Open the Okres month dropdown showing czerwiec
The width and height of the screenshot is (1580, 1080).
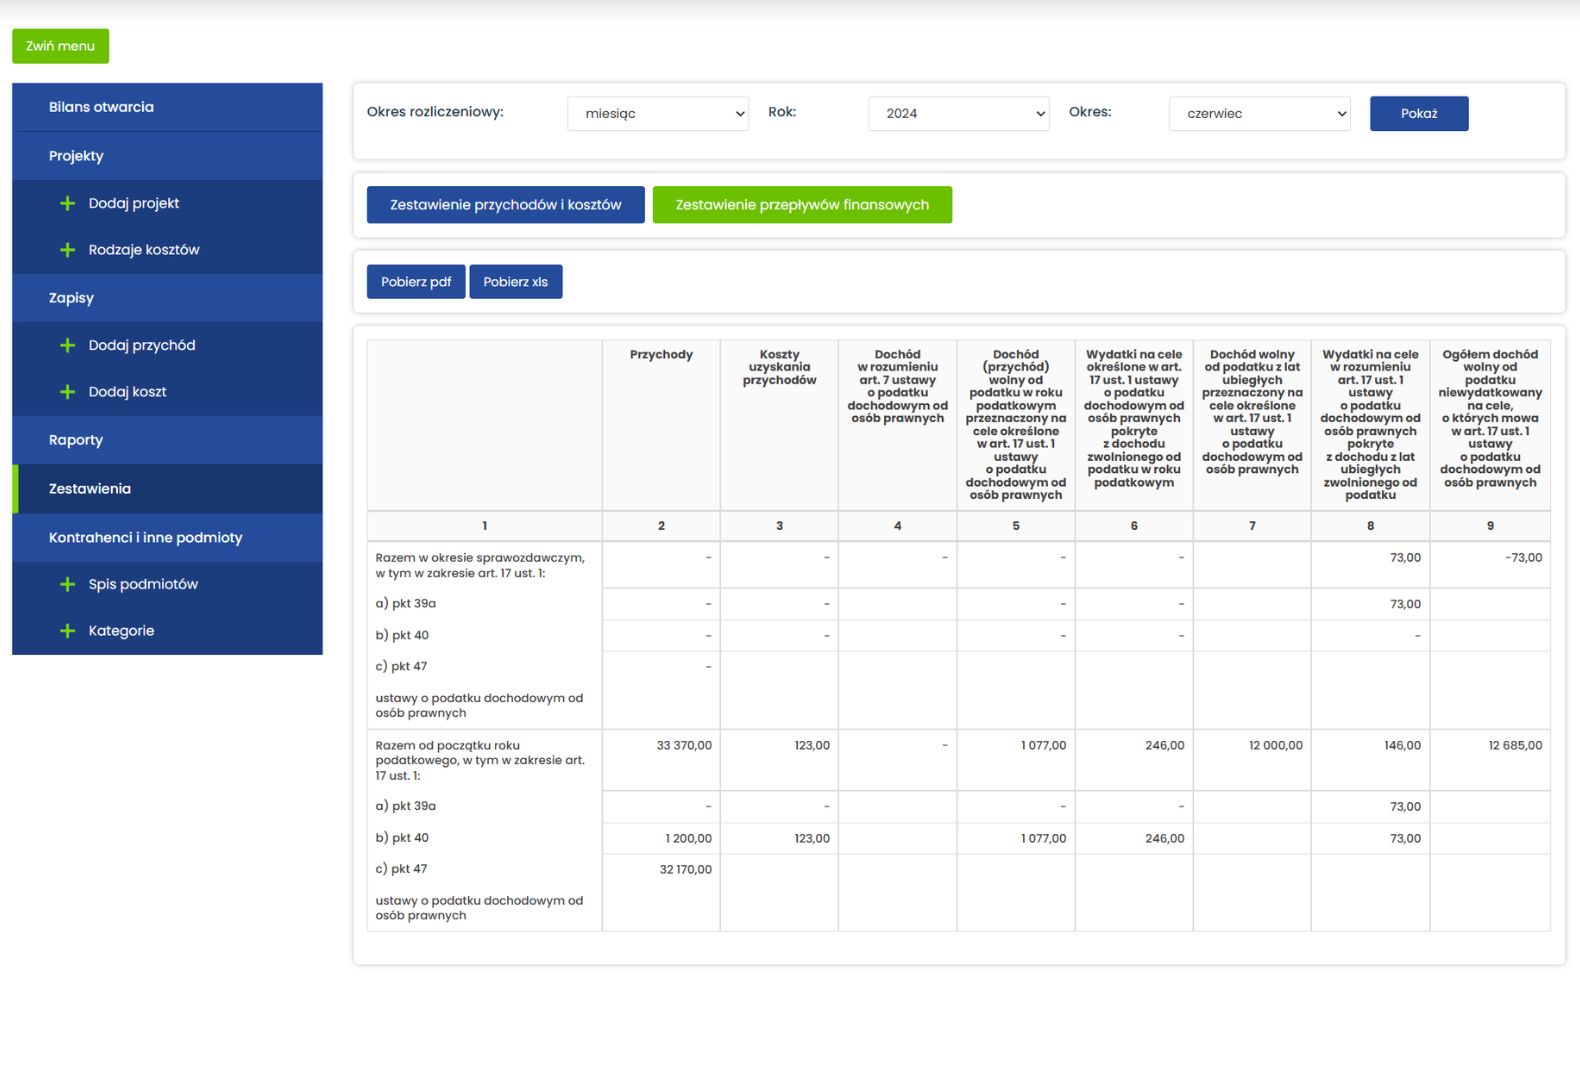[1259, 114]
